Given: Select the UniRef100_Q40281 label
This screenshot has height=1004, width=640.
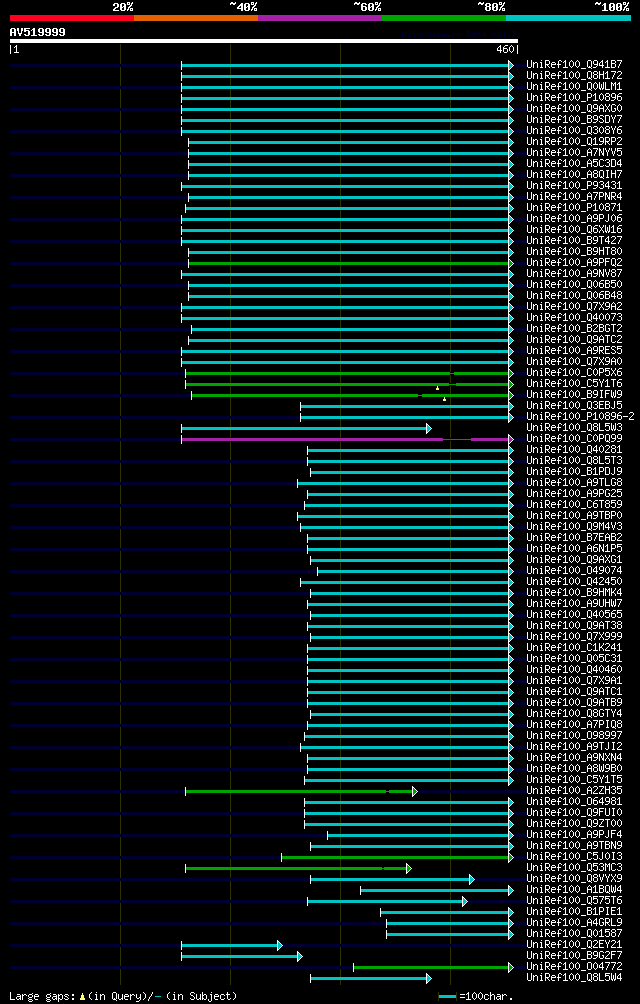Looking at the screenshot, I should tap(574, 449).
